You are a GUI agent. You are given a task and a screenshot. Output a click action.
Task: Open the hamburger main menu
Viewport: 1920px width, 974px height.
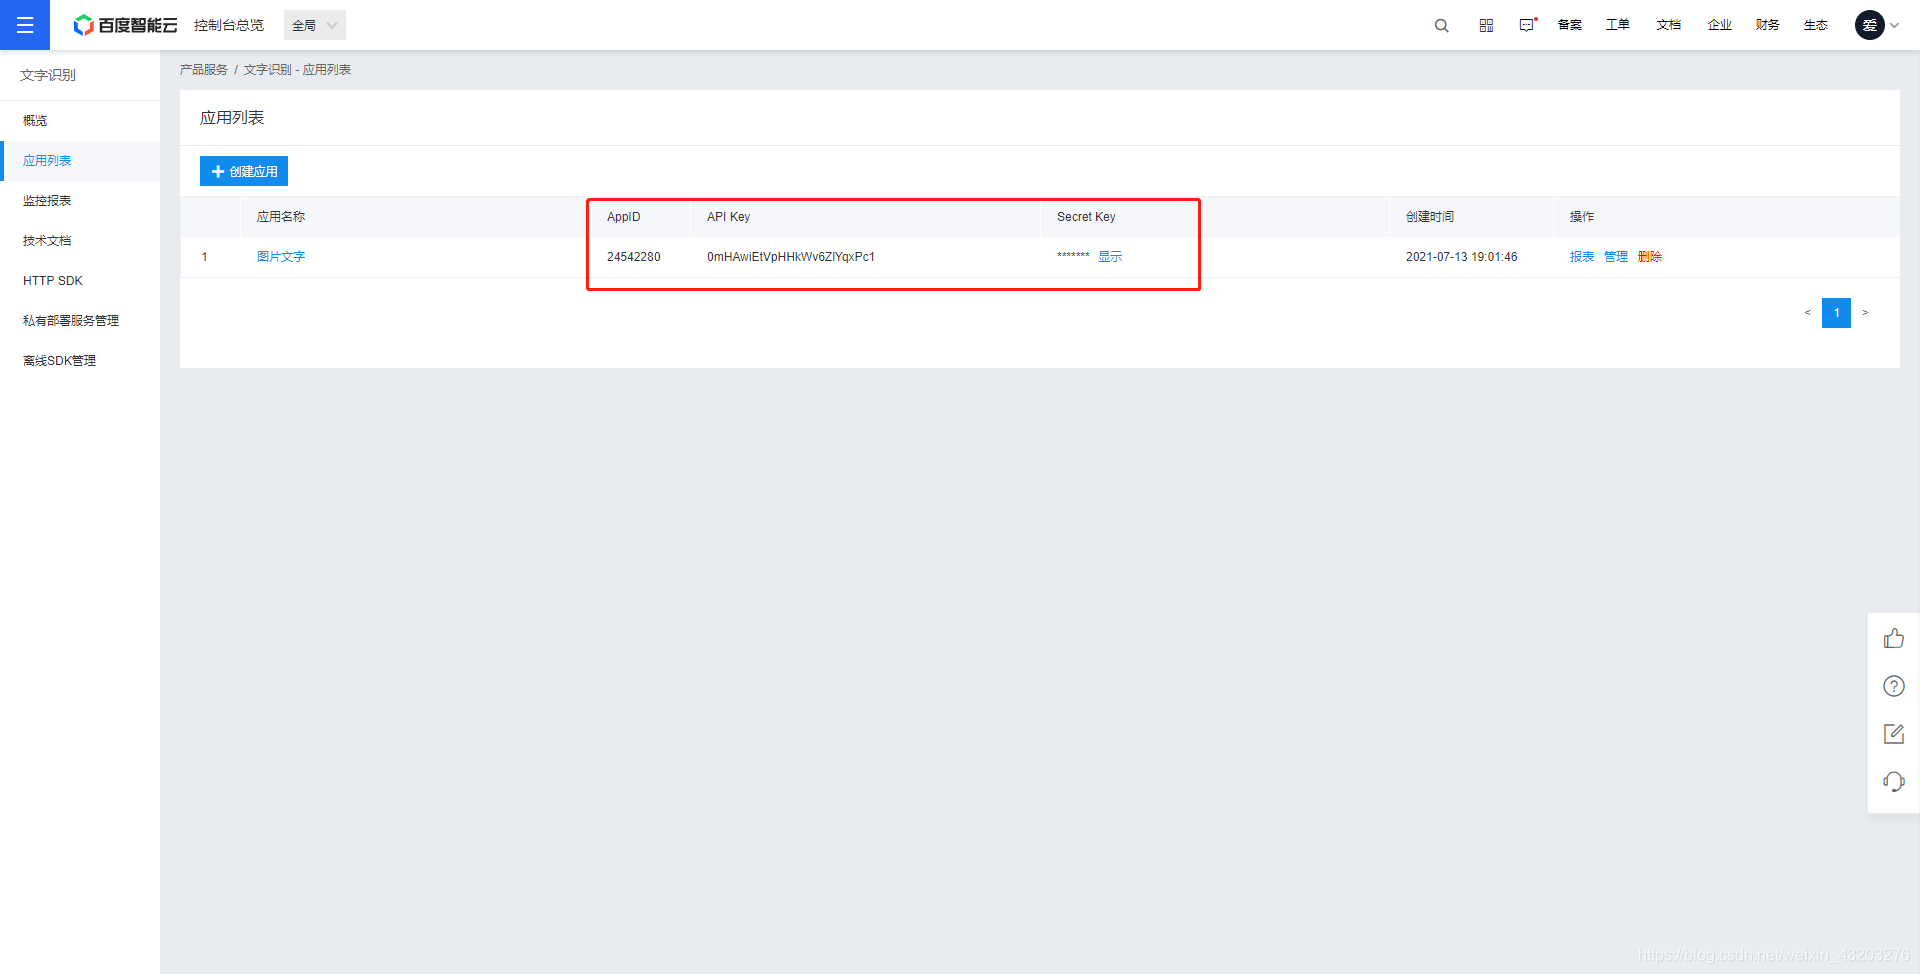[x=25, y=25]
